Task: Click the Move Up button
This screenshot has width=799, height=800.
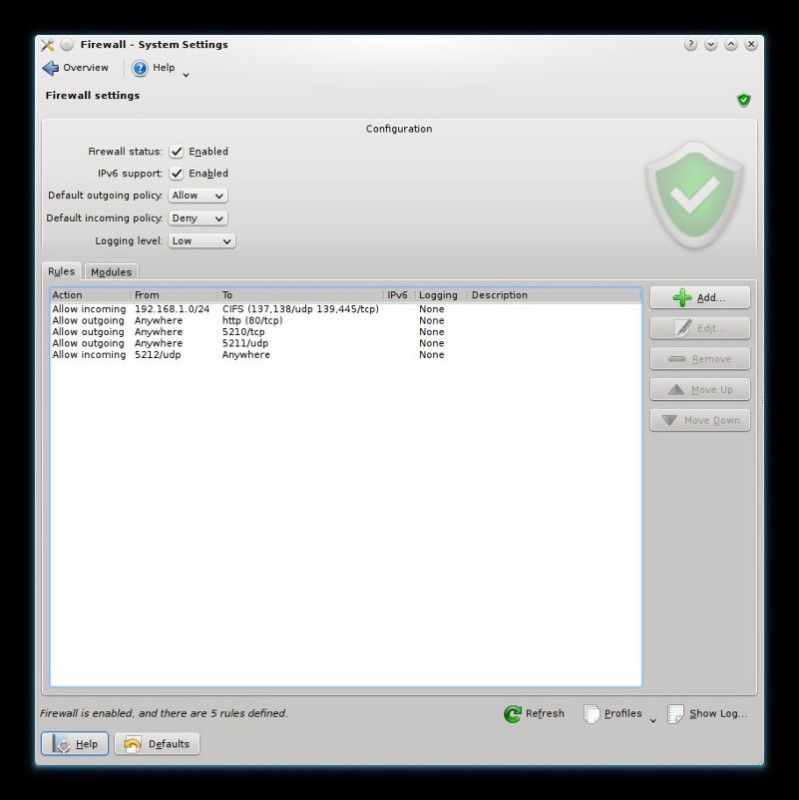Action: (700, 389)
